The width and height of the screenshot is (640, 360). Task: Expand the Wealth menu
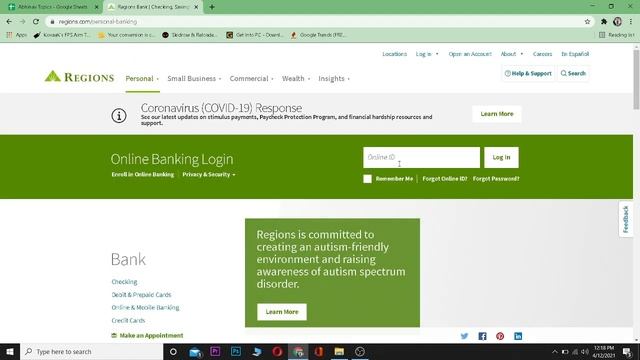pos(296,78)
